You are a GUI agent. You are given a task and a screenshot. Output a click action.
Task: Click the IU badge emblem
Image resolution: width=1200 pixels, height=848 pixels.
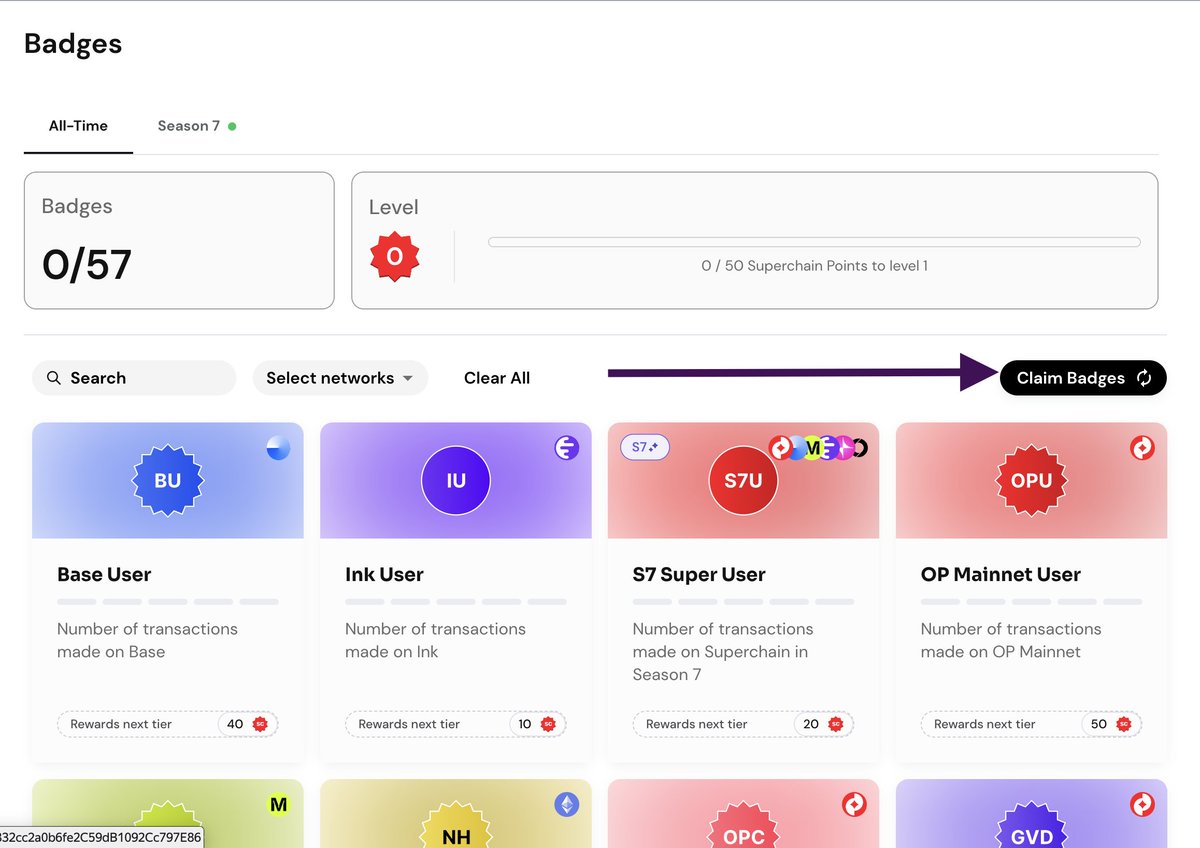point(456,480)
